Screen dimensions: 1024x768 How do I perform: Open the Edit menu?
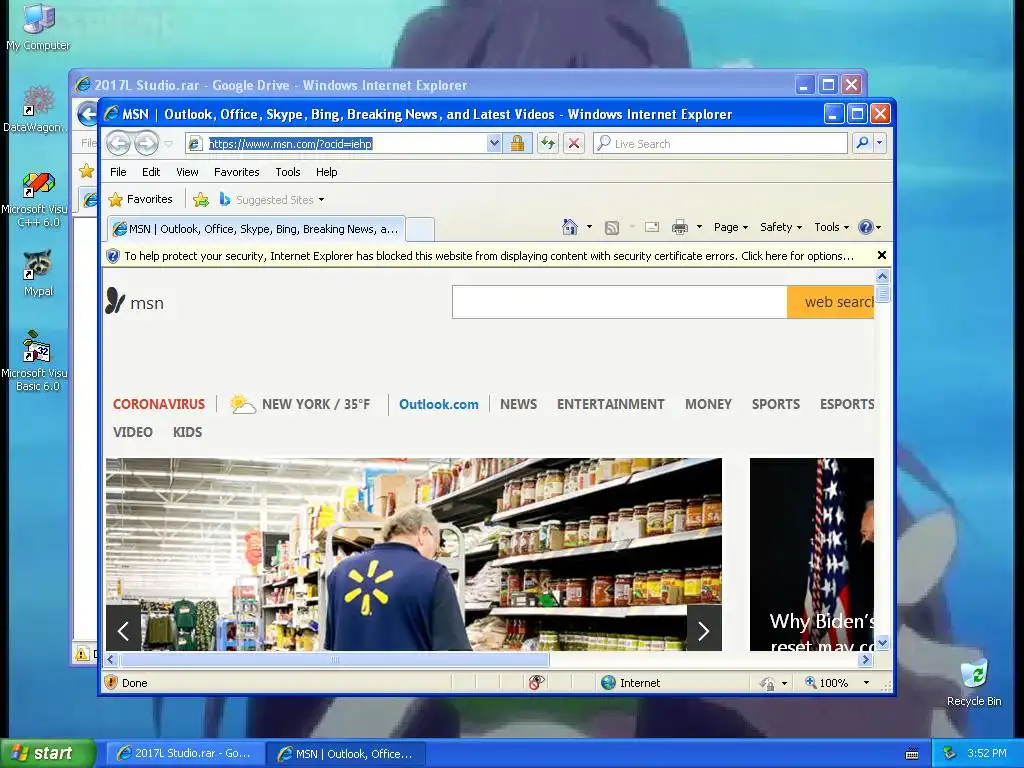click(151, 172)
